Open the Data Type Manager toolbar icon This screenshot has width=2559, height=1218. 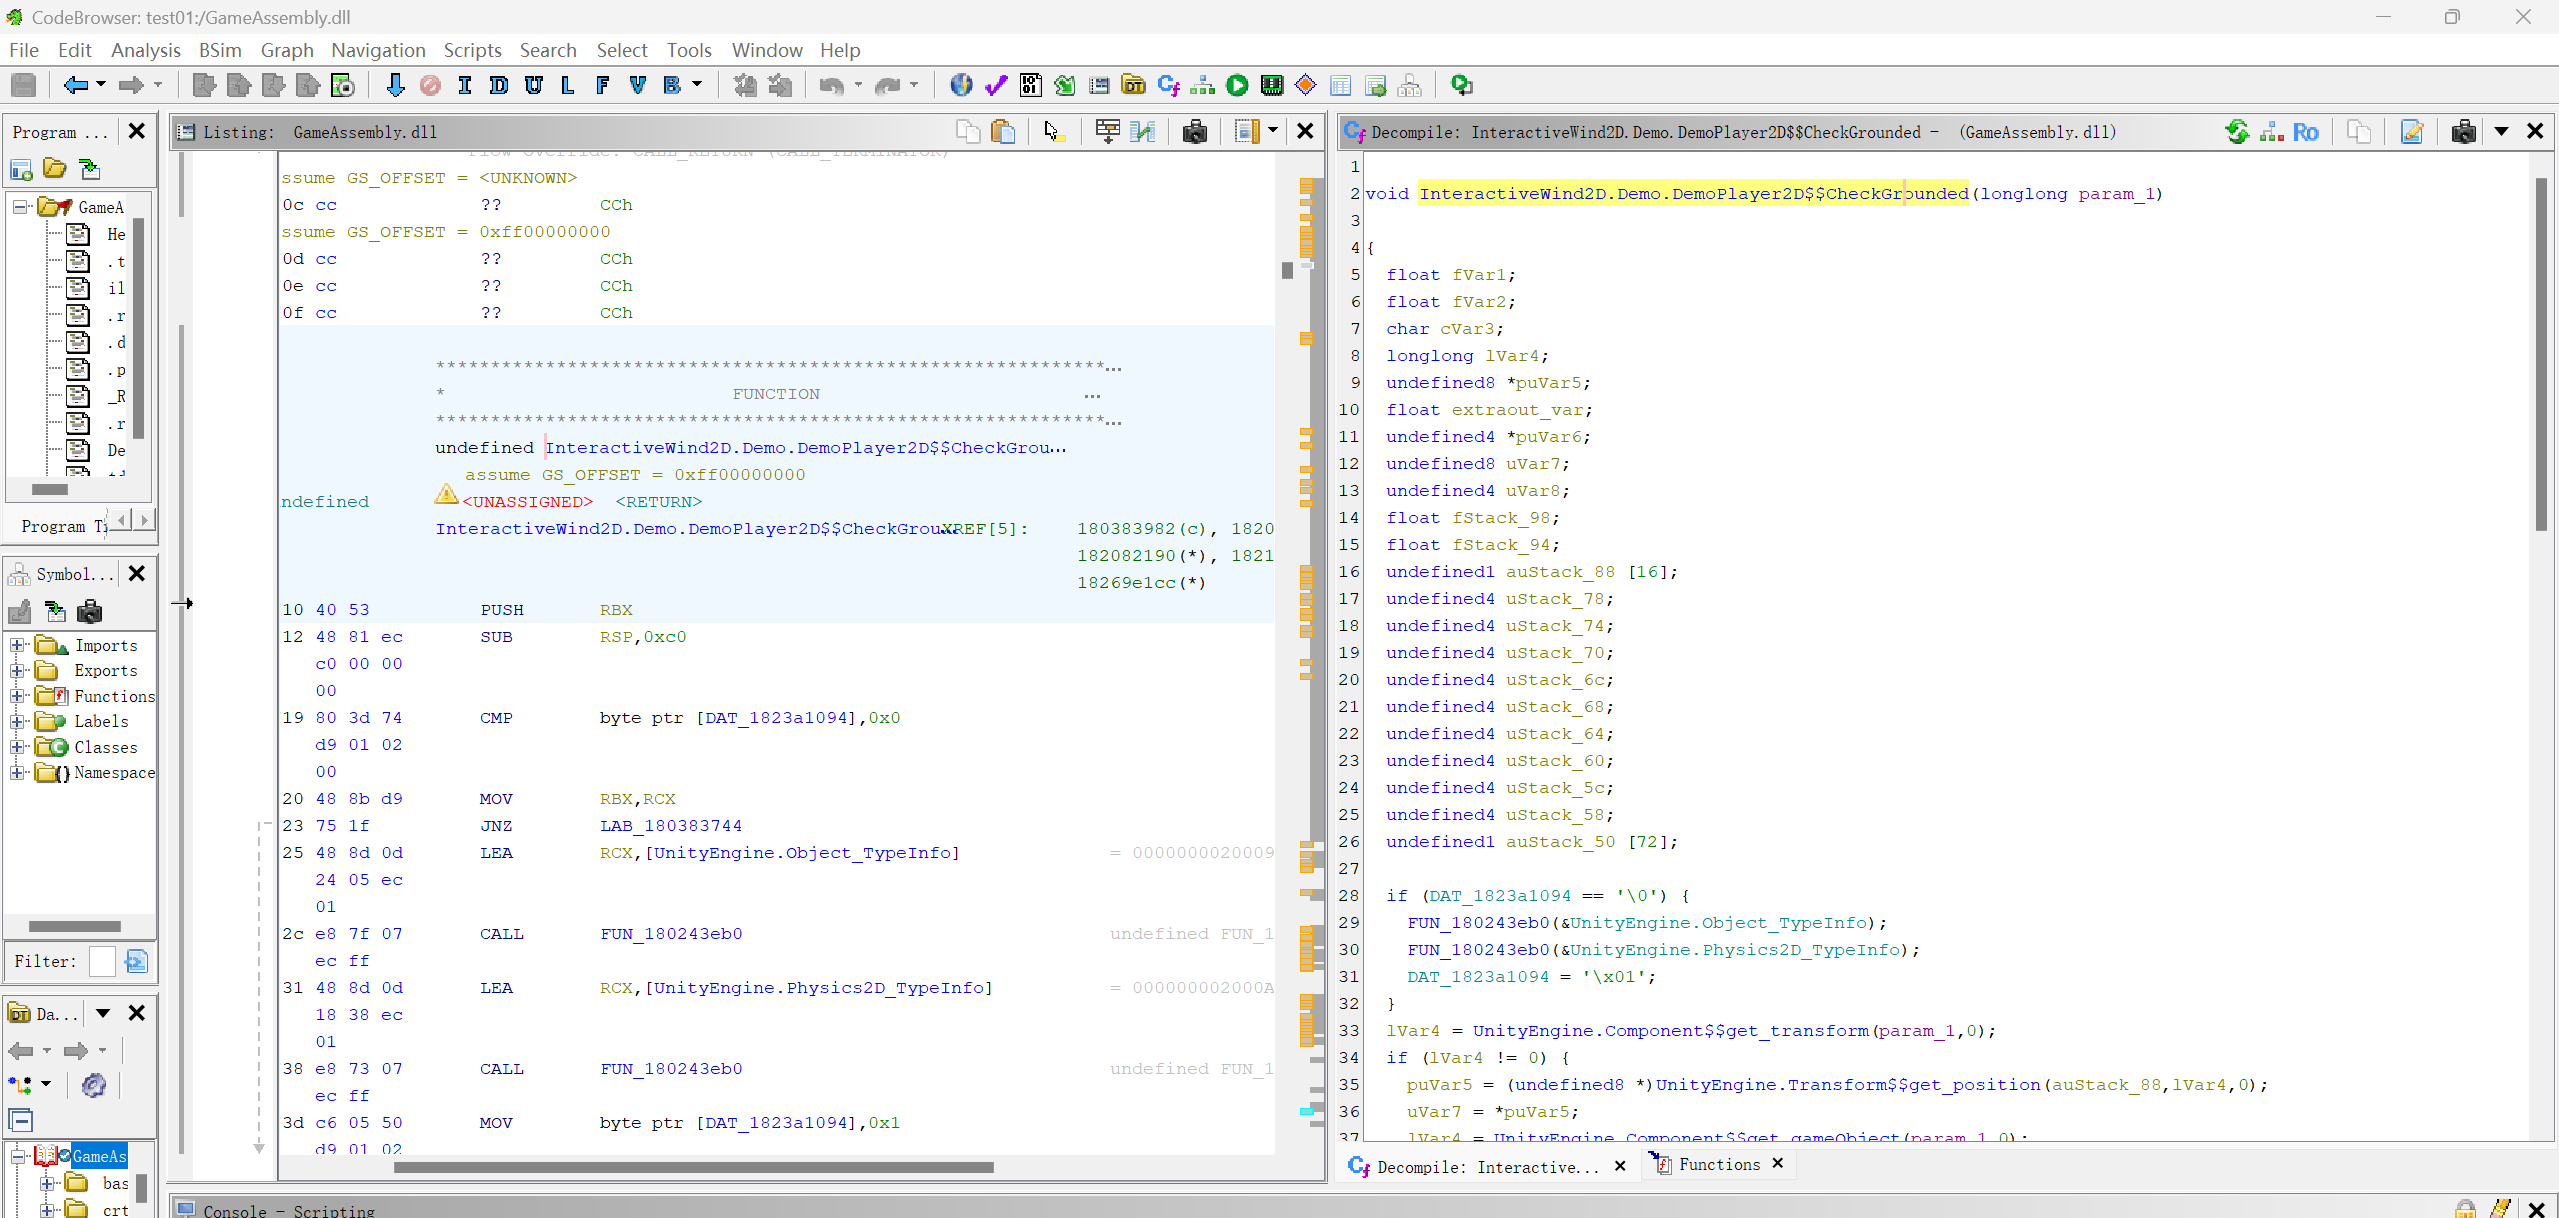pos(1133,85)
